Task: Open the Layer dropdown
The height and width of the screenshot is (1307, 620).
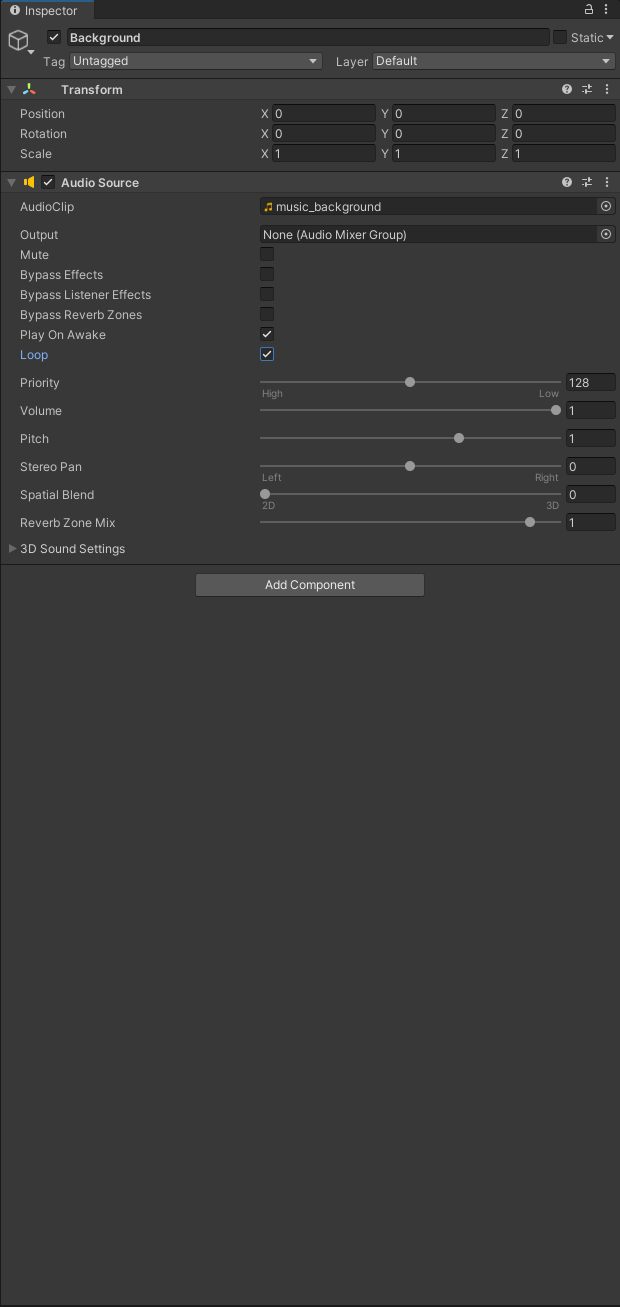Action: (492, 61)
